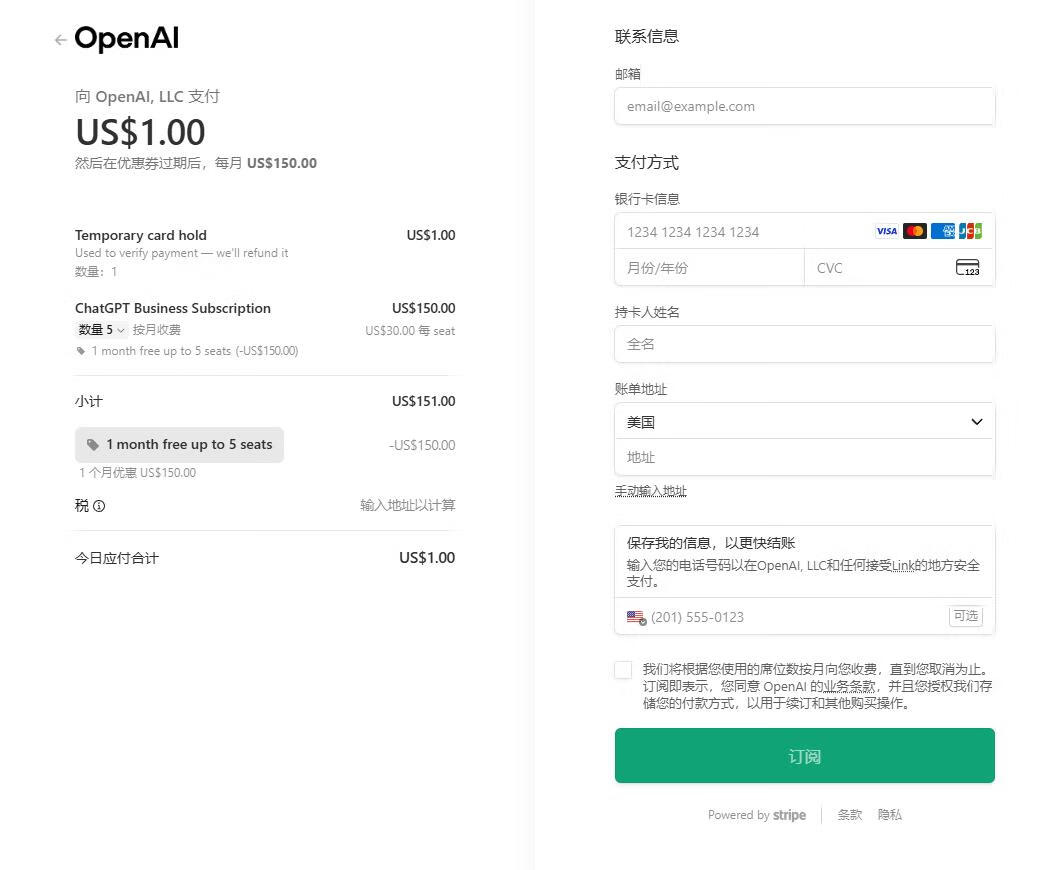Open the seat quantity 数量 5 dropdown
Screen dimensions: 1039x870
[102, 330]
